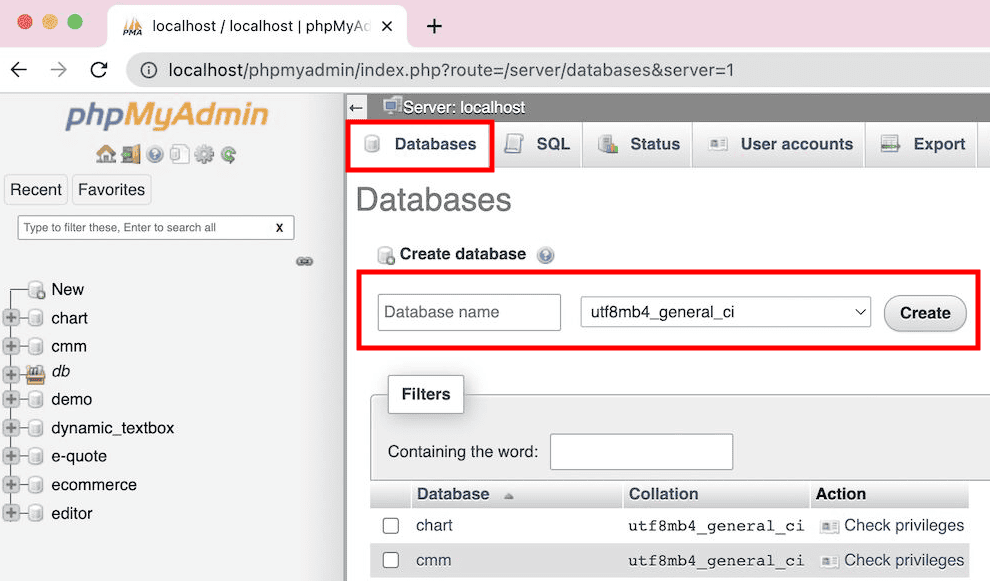Click the link chain icon in sidebar

click(x=304, y=261)
